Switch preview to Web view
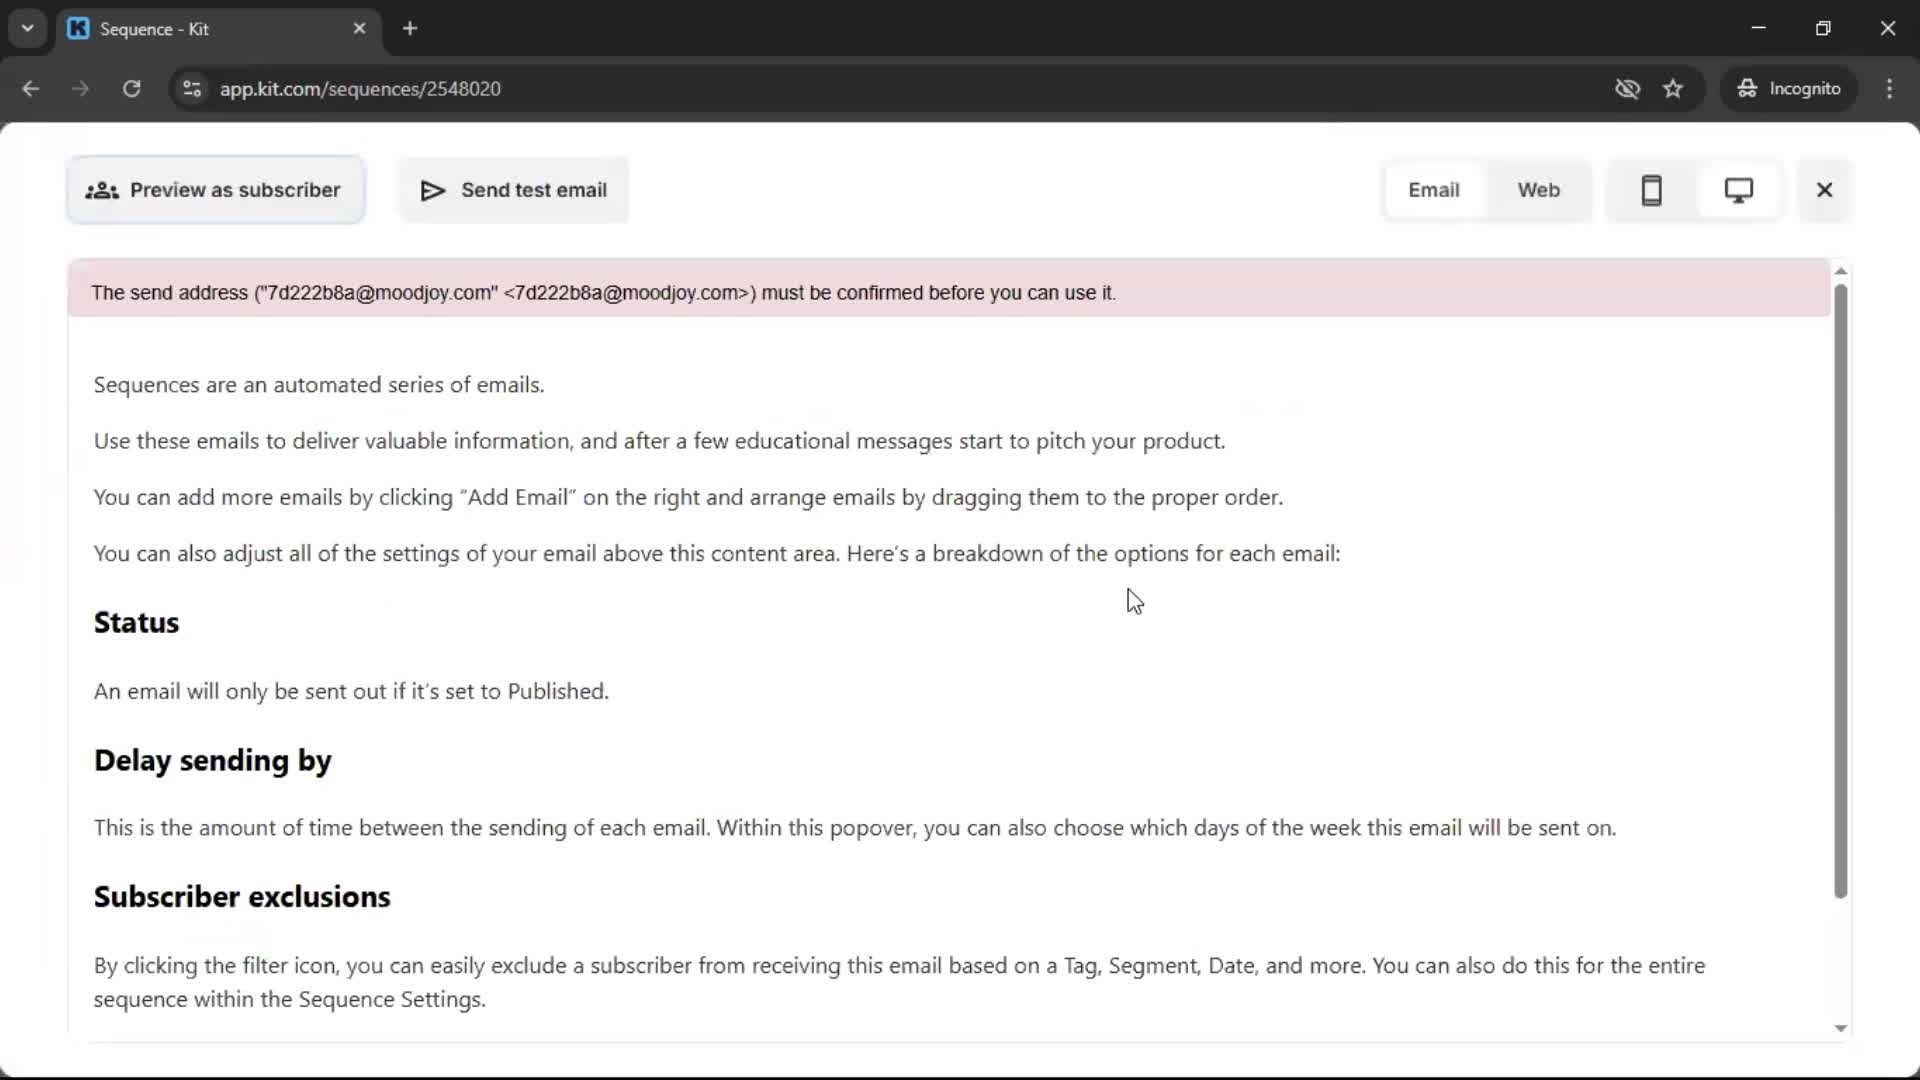 point(1538,190)
